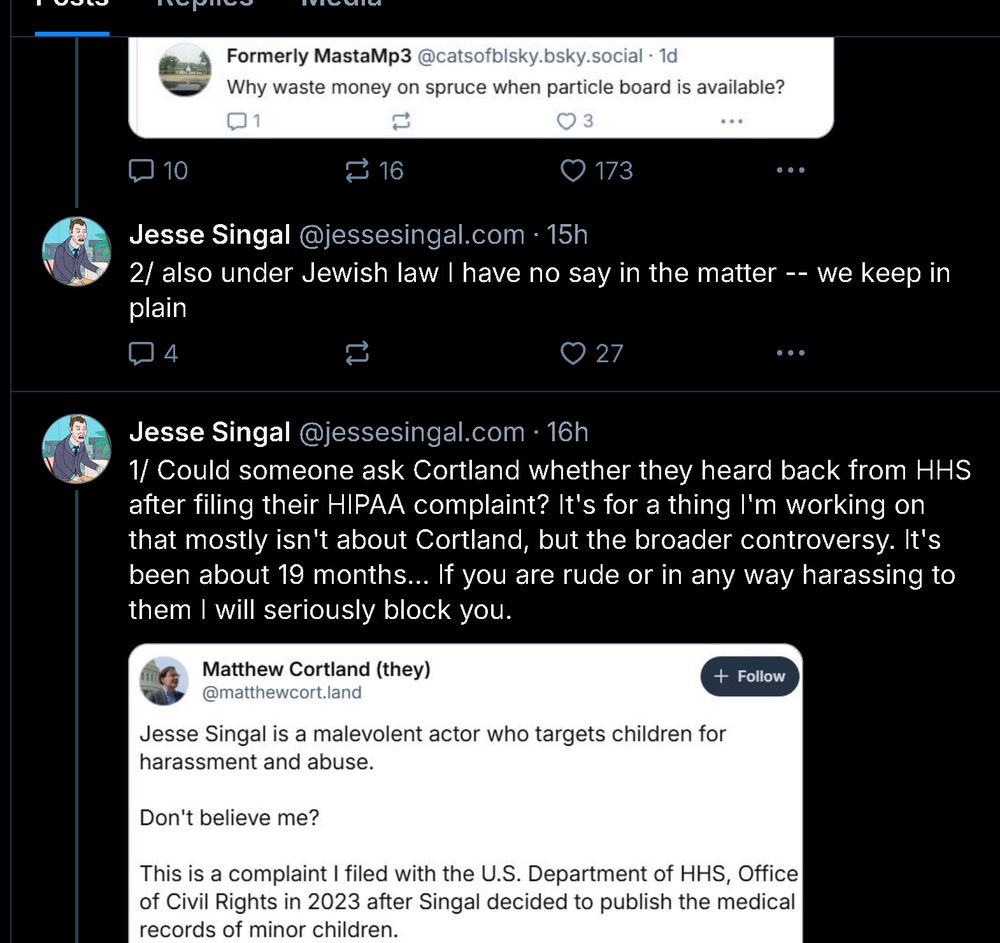Viewport: 1000px width, 943px height.
Task: Follow Matthew Cortland
Action: coord(750,677)
